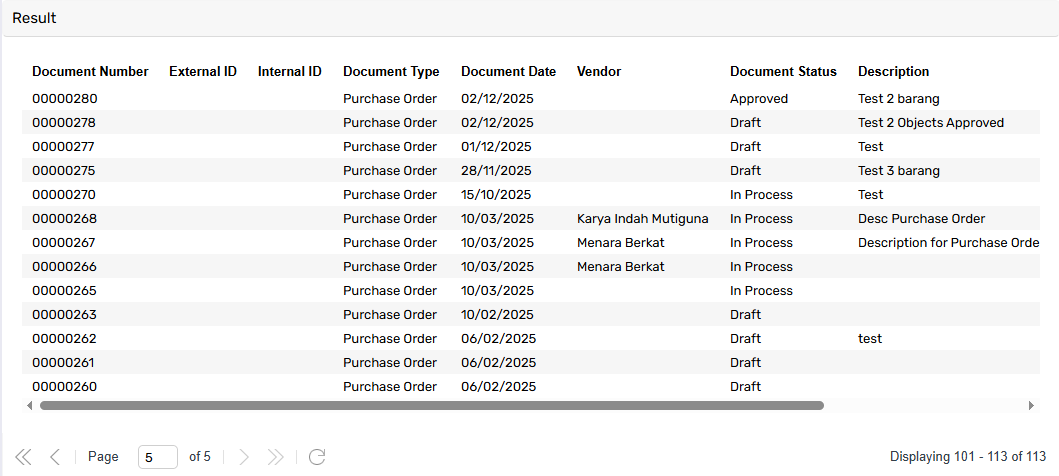Click the horizontal scrollbar left arrow
Image resolution: width=1059 pixels, height=476 pixels.
point(29,406)
